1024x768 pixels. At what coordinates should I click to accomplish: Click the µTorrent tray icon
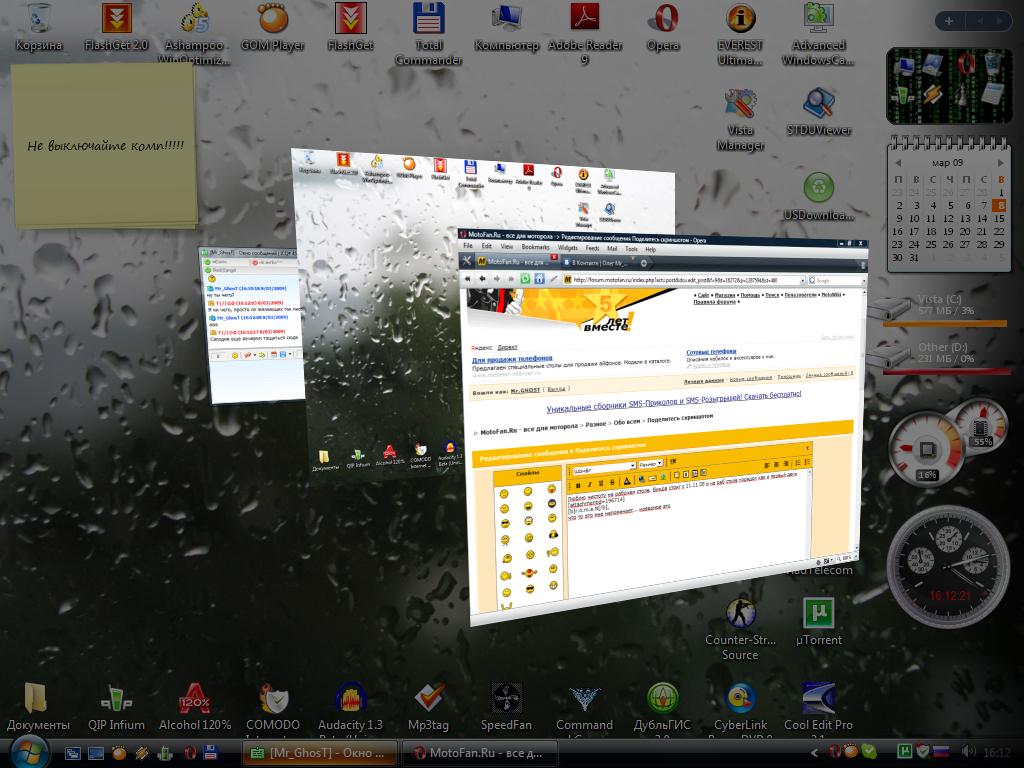(904, 752)
